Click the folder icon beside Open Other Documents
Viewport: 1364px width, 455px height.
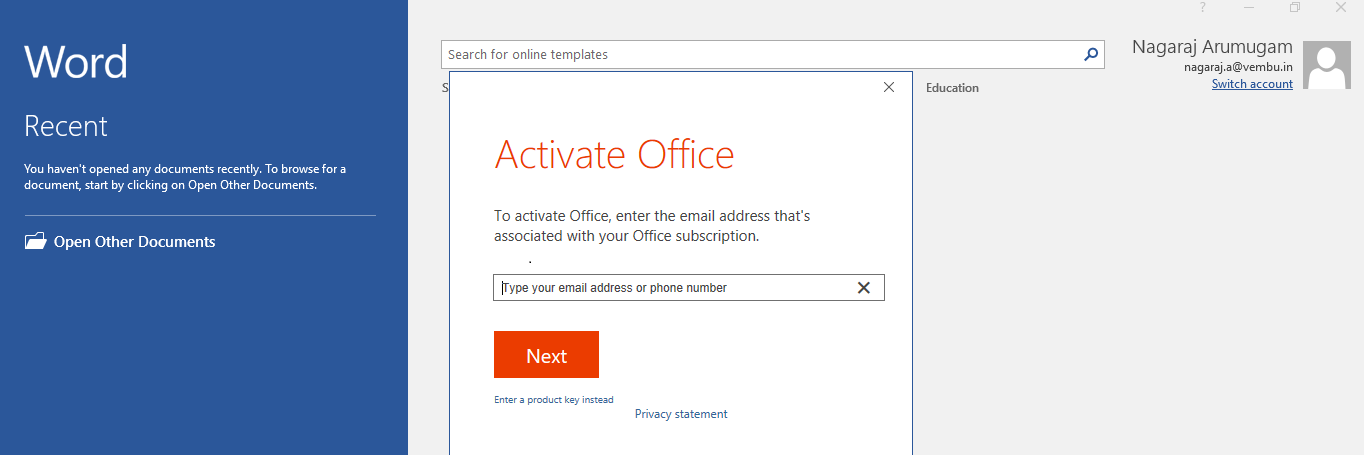[x=35, y=241]
